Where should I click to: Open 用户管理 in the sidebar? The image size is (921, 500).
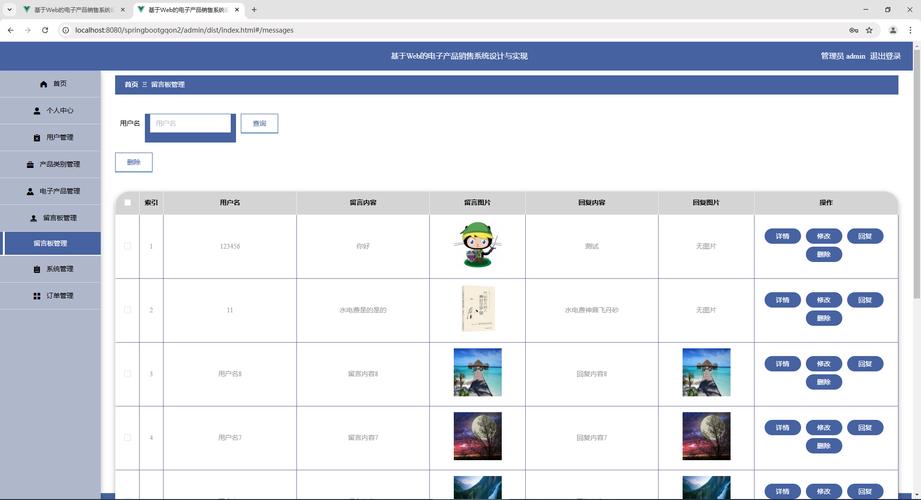click(51, 137)
